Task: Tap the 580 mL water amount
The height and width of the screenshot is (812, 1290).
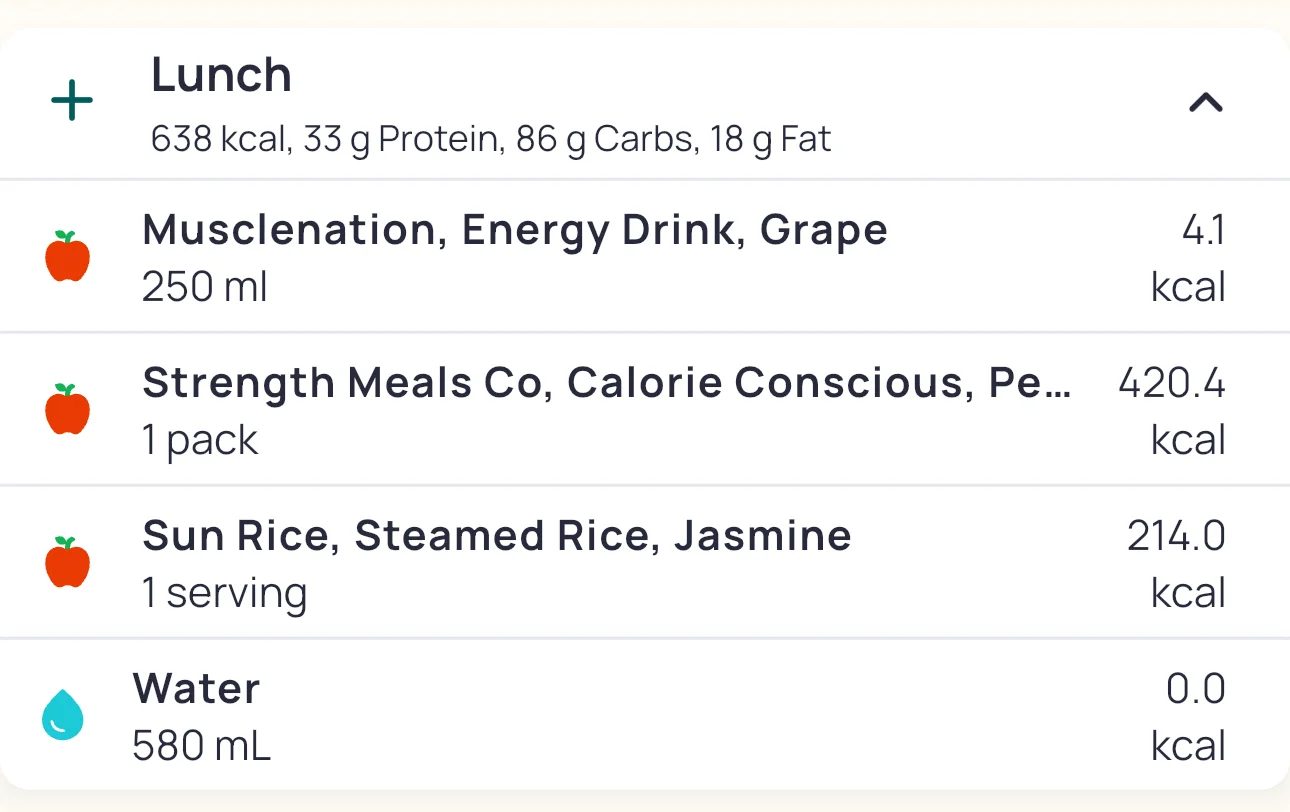Action: (201, 746)
